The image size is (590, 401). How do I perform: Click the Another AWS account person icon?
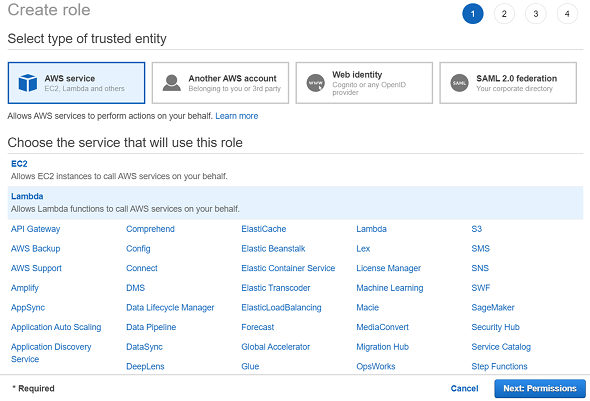pos(172,83)
